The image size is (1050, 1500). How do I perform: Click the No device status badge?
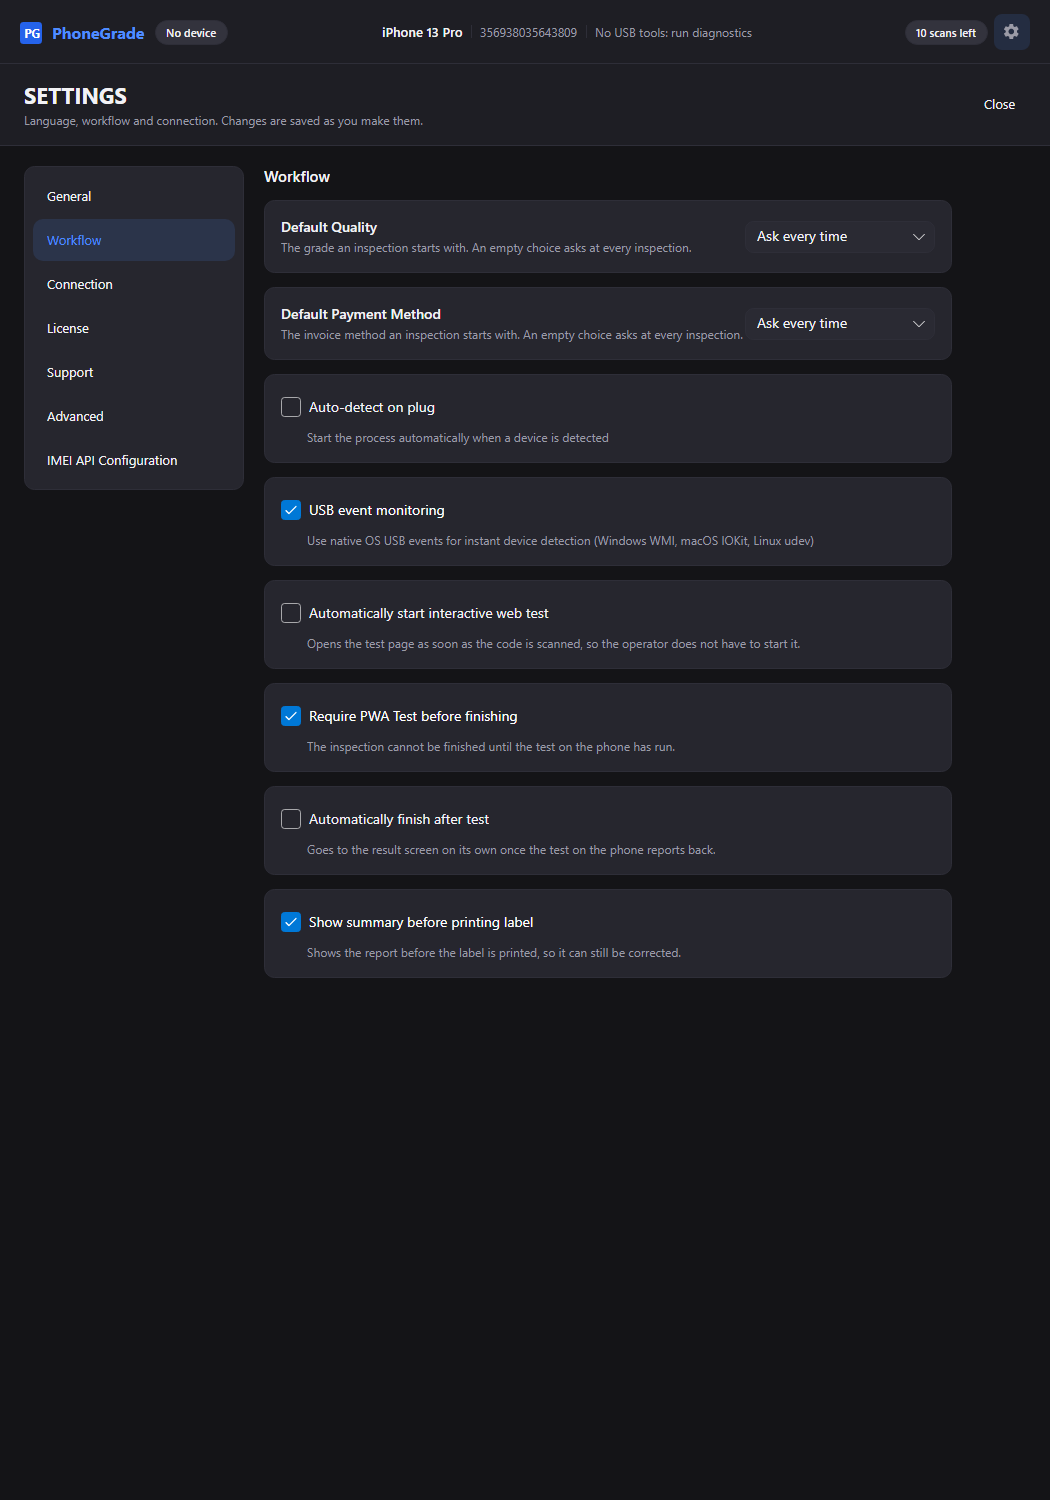pos(191,33)
